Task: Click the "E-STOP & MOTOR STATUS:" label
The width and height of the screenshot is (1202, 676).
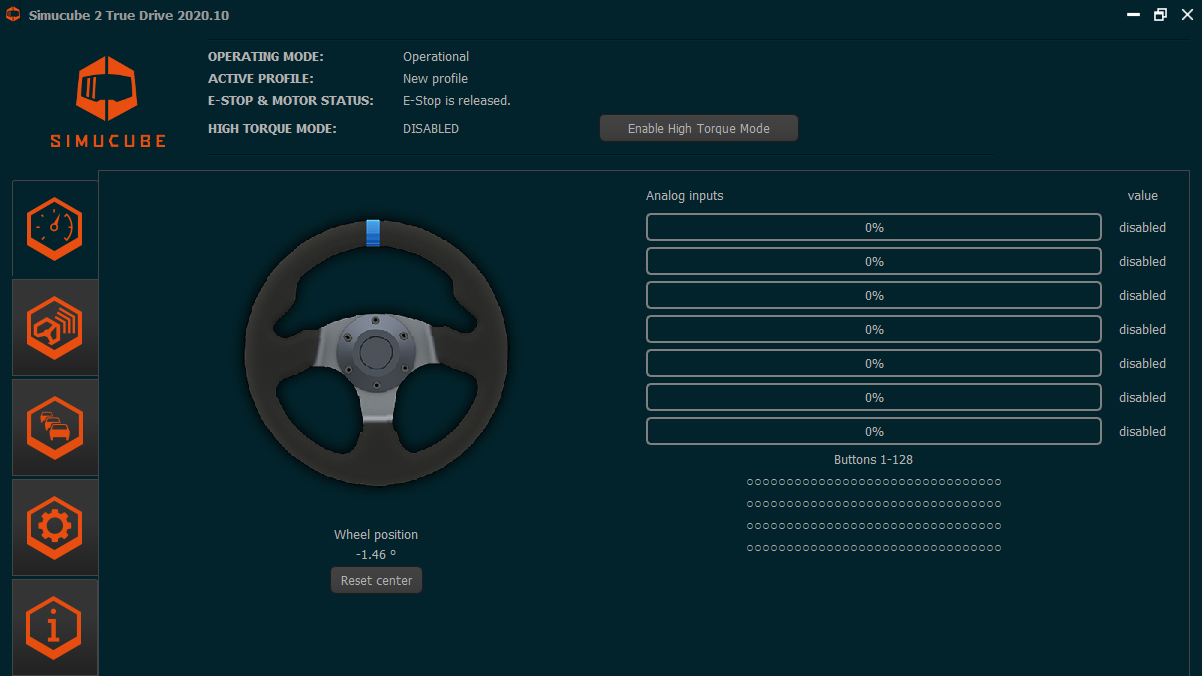Action: pyautogui.click(x=291, y=101)
